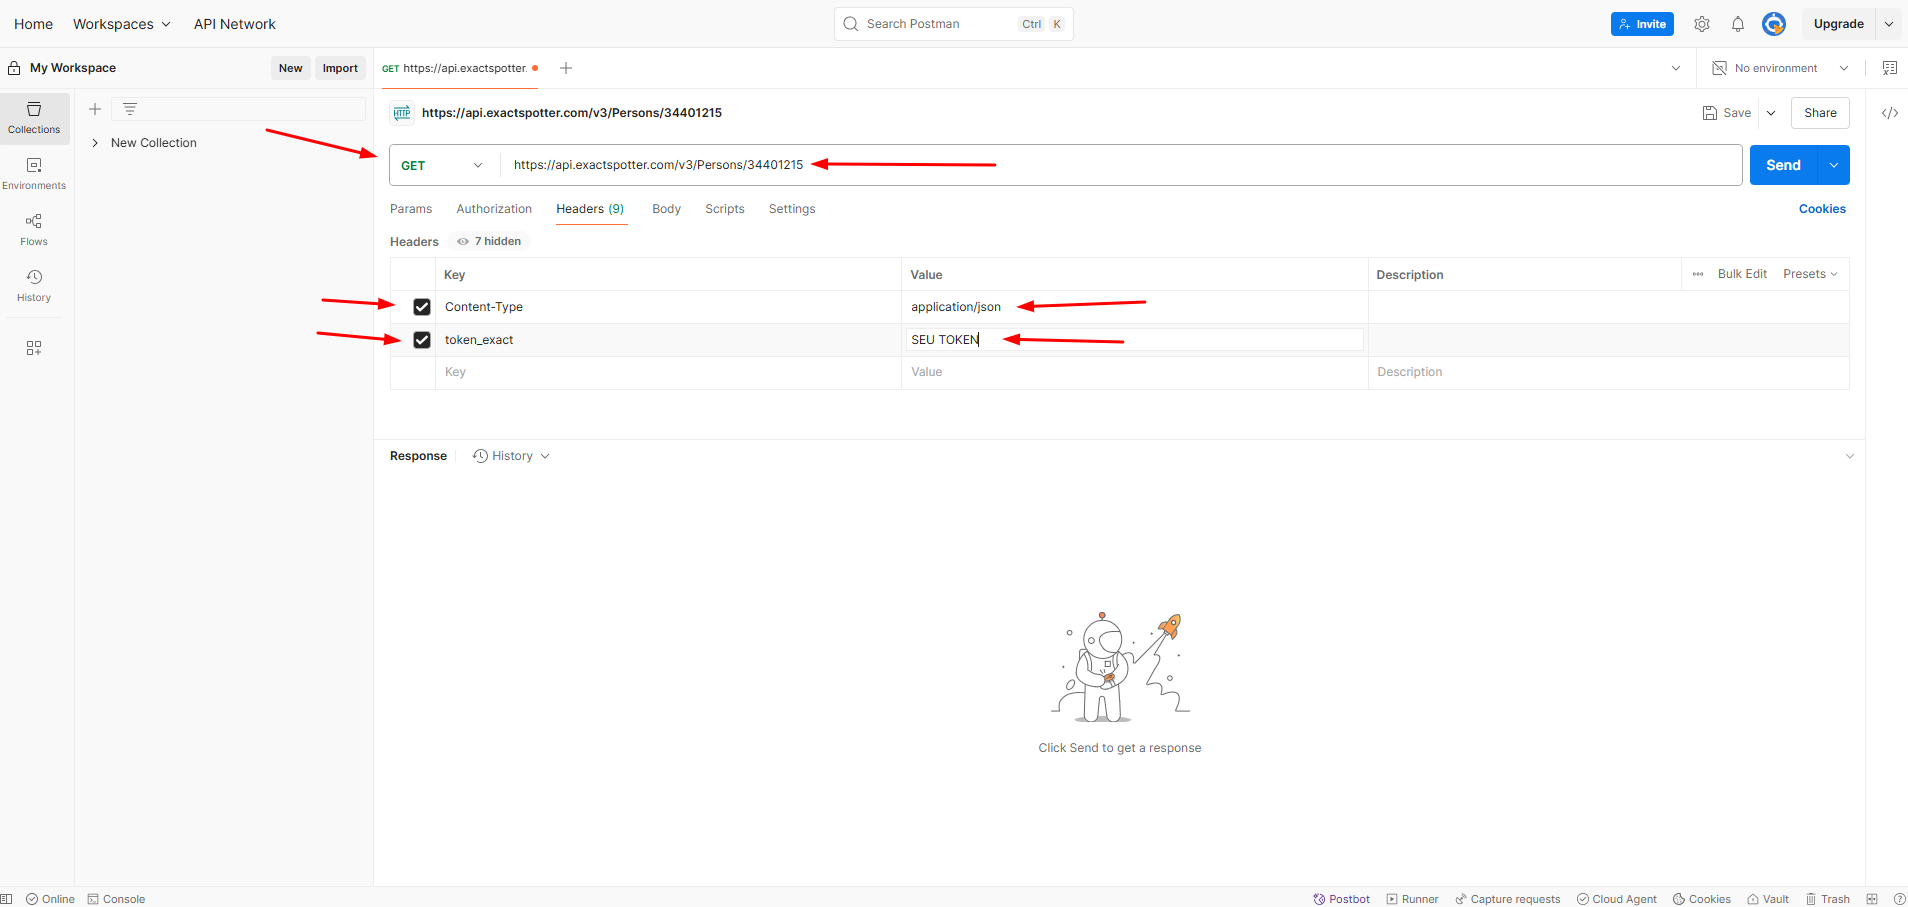Expand the New Collection tree item
The width and height of the screenshot is (1908, 907).
[x=95, y=143]
